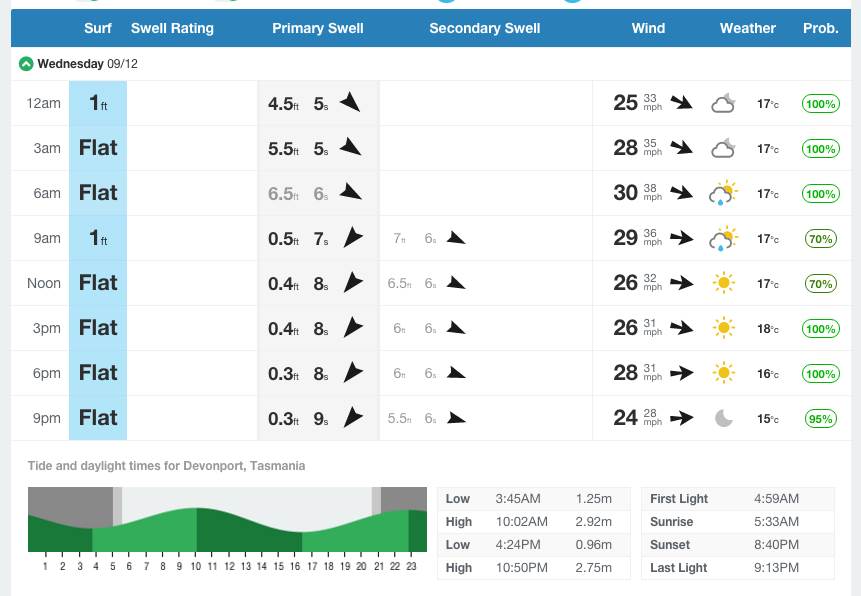The image size is (861, 596).
Task: Click the 9pm moon weather icon
Action: [x=723, y=418]
